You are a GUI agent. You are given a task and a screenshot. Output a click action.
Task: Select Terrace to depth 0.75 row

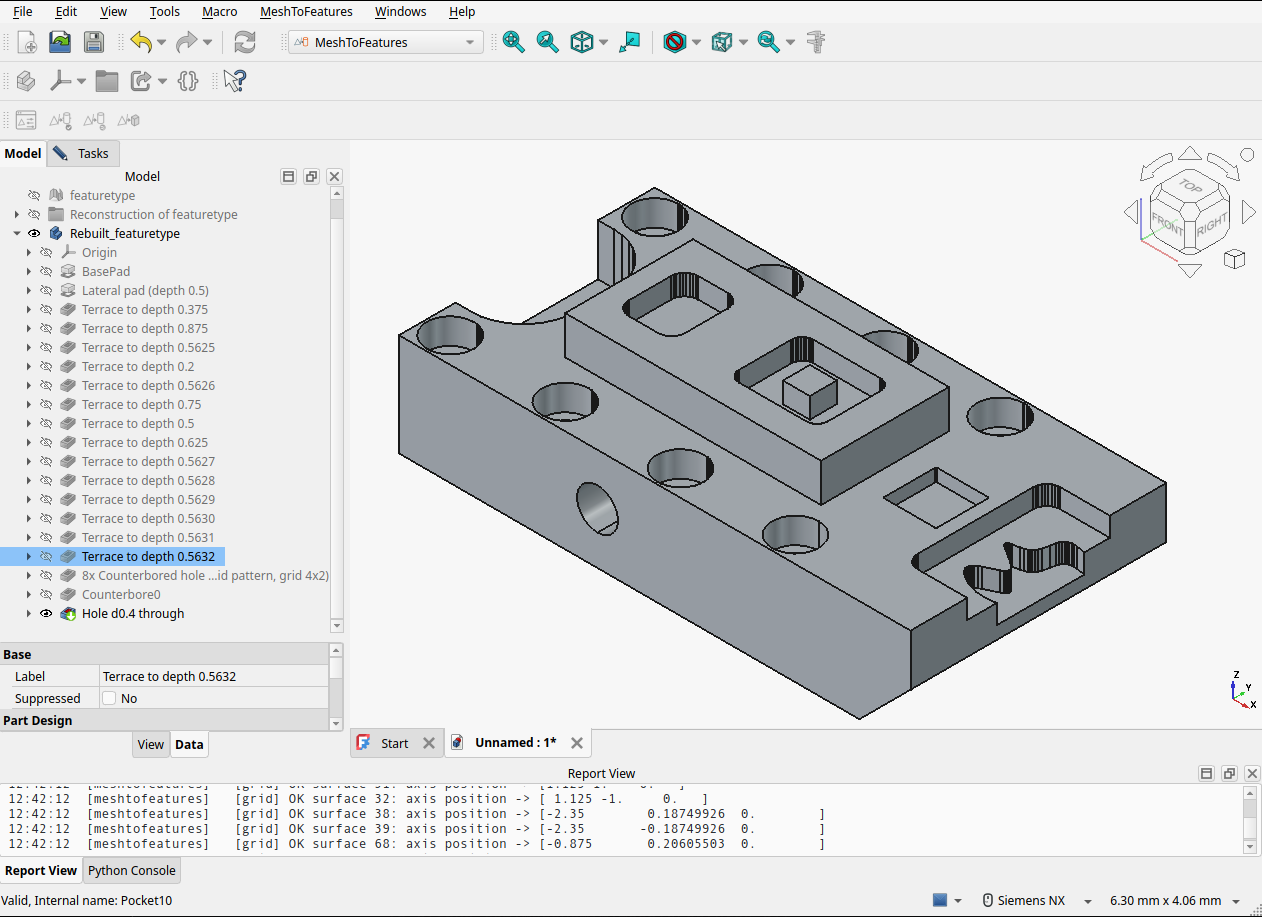point(142,404)
